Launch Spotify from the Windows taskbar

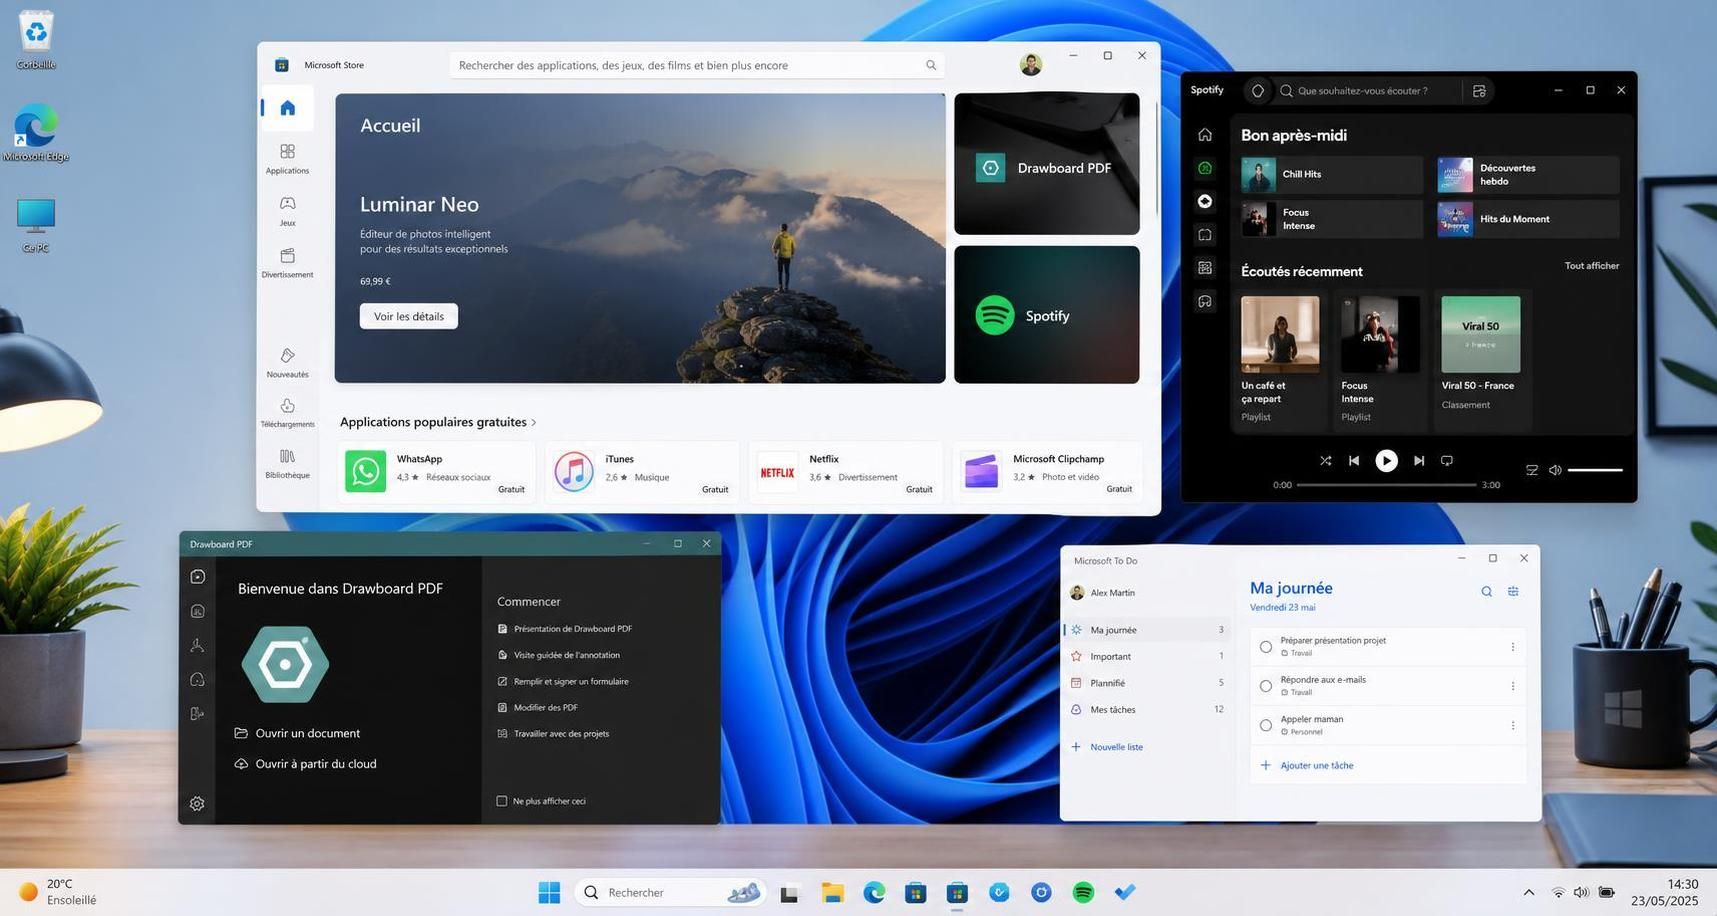(1083, 892)
